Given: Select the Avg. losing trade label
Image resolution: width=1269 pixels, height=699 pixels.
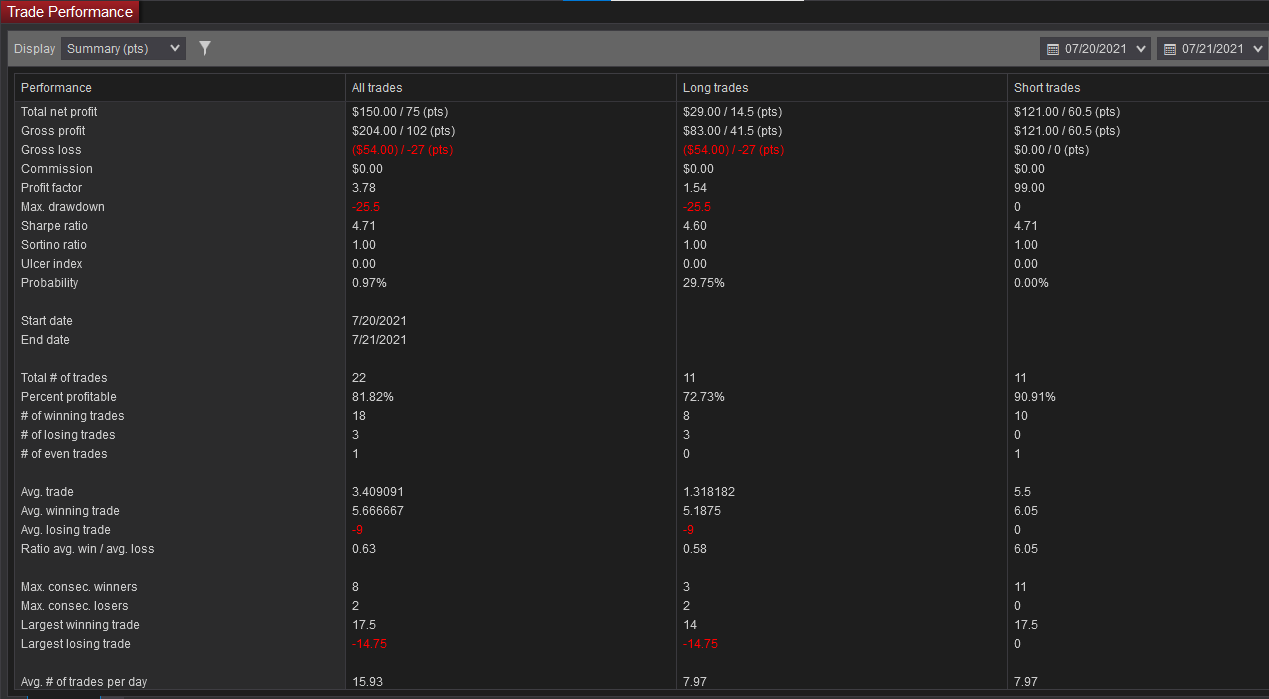Looking at the screenshot, I should coord(66,530).
